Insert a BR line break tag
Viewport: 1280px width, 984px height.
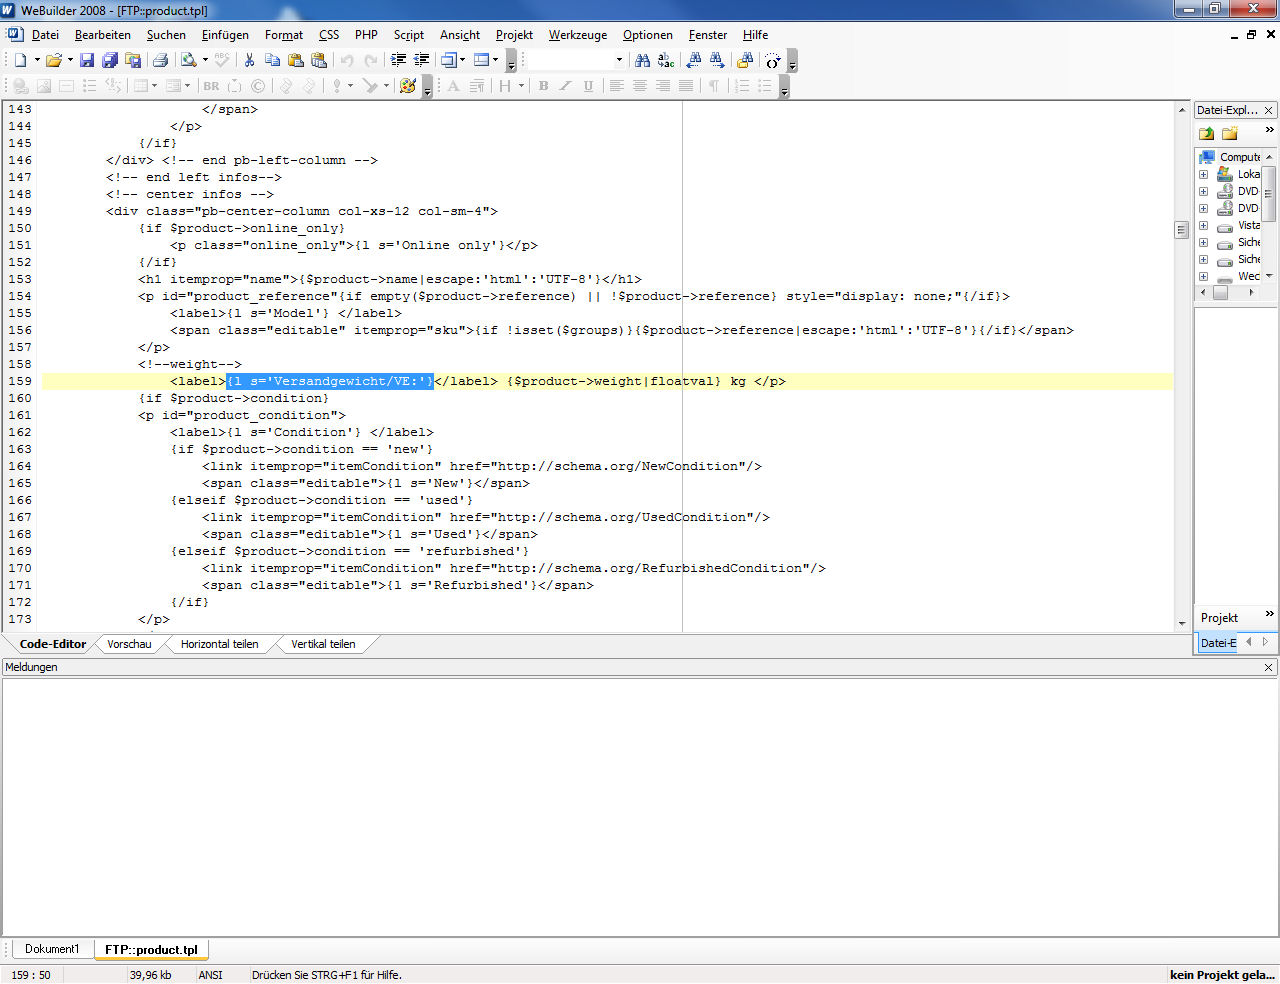pos(211,86)
